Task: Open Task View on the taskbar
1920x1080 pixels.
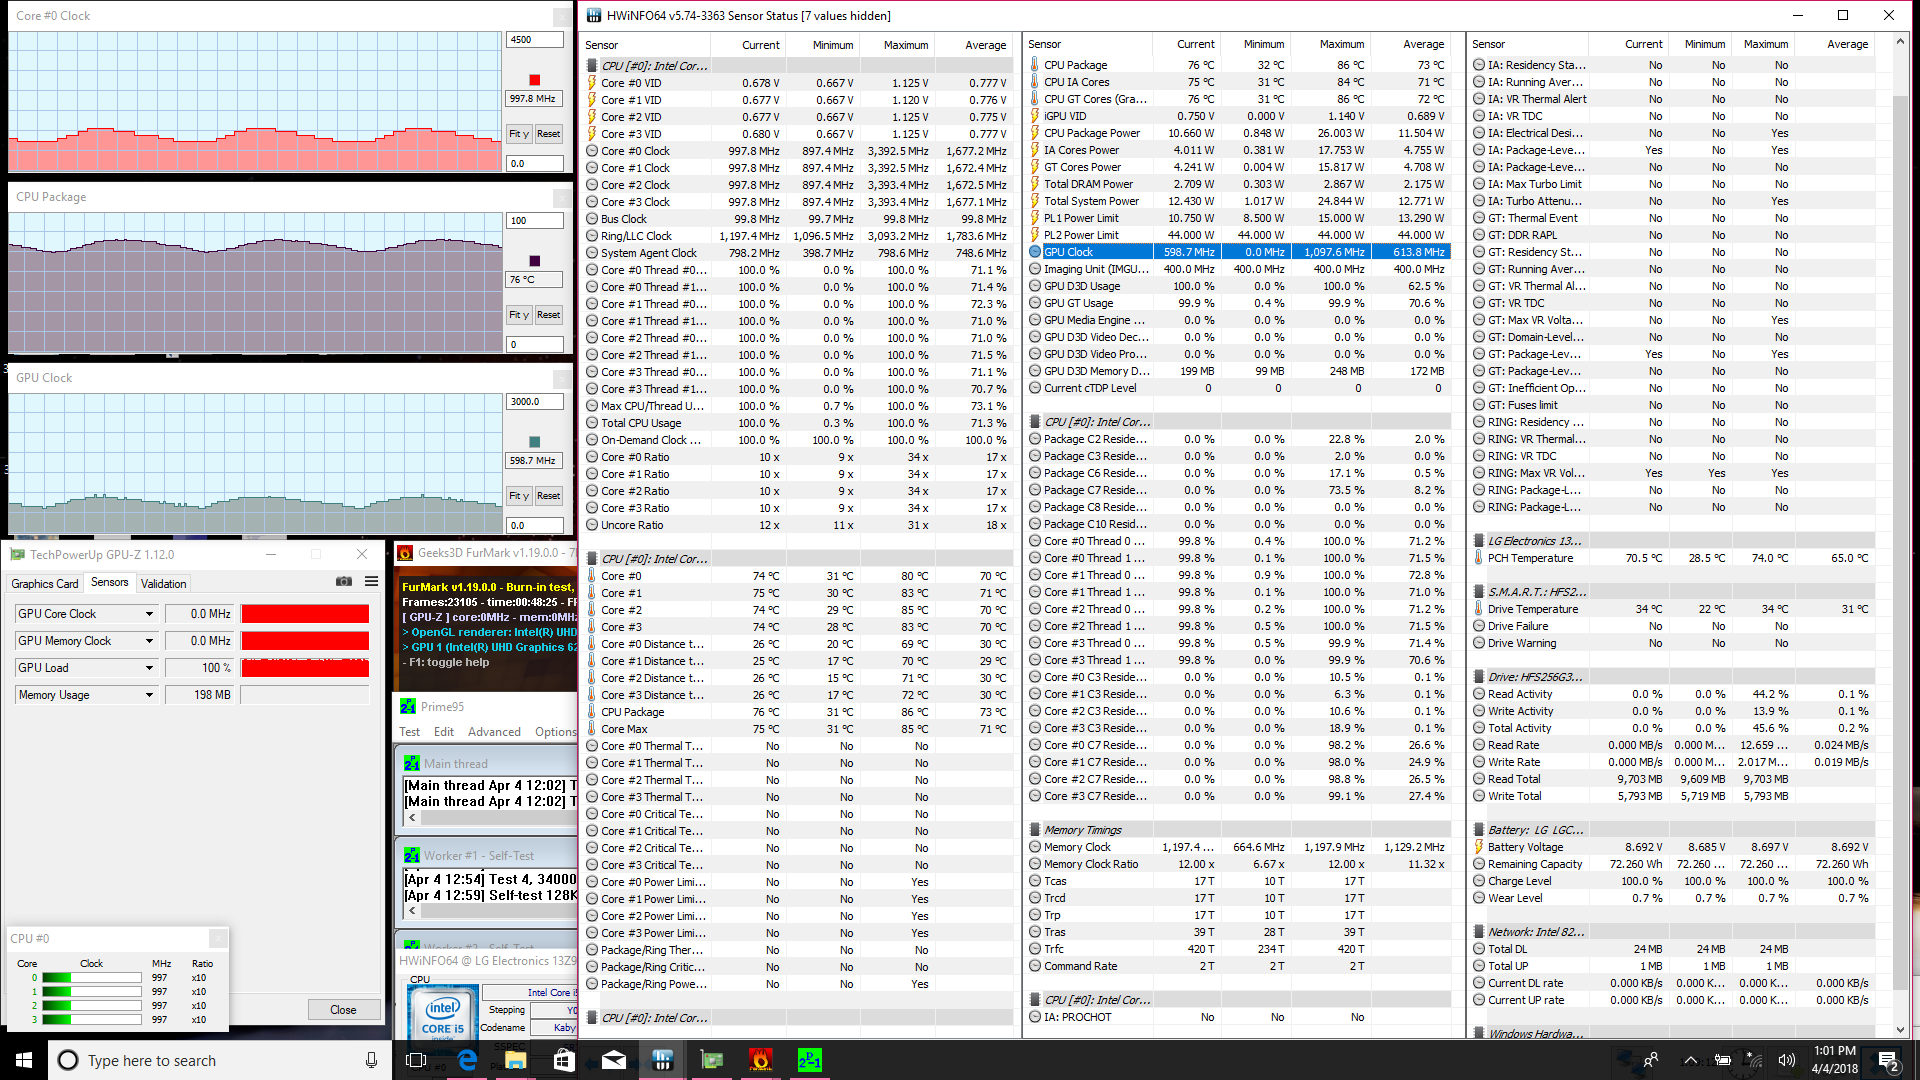Action: 417,1060
